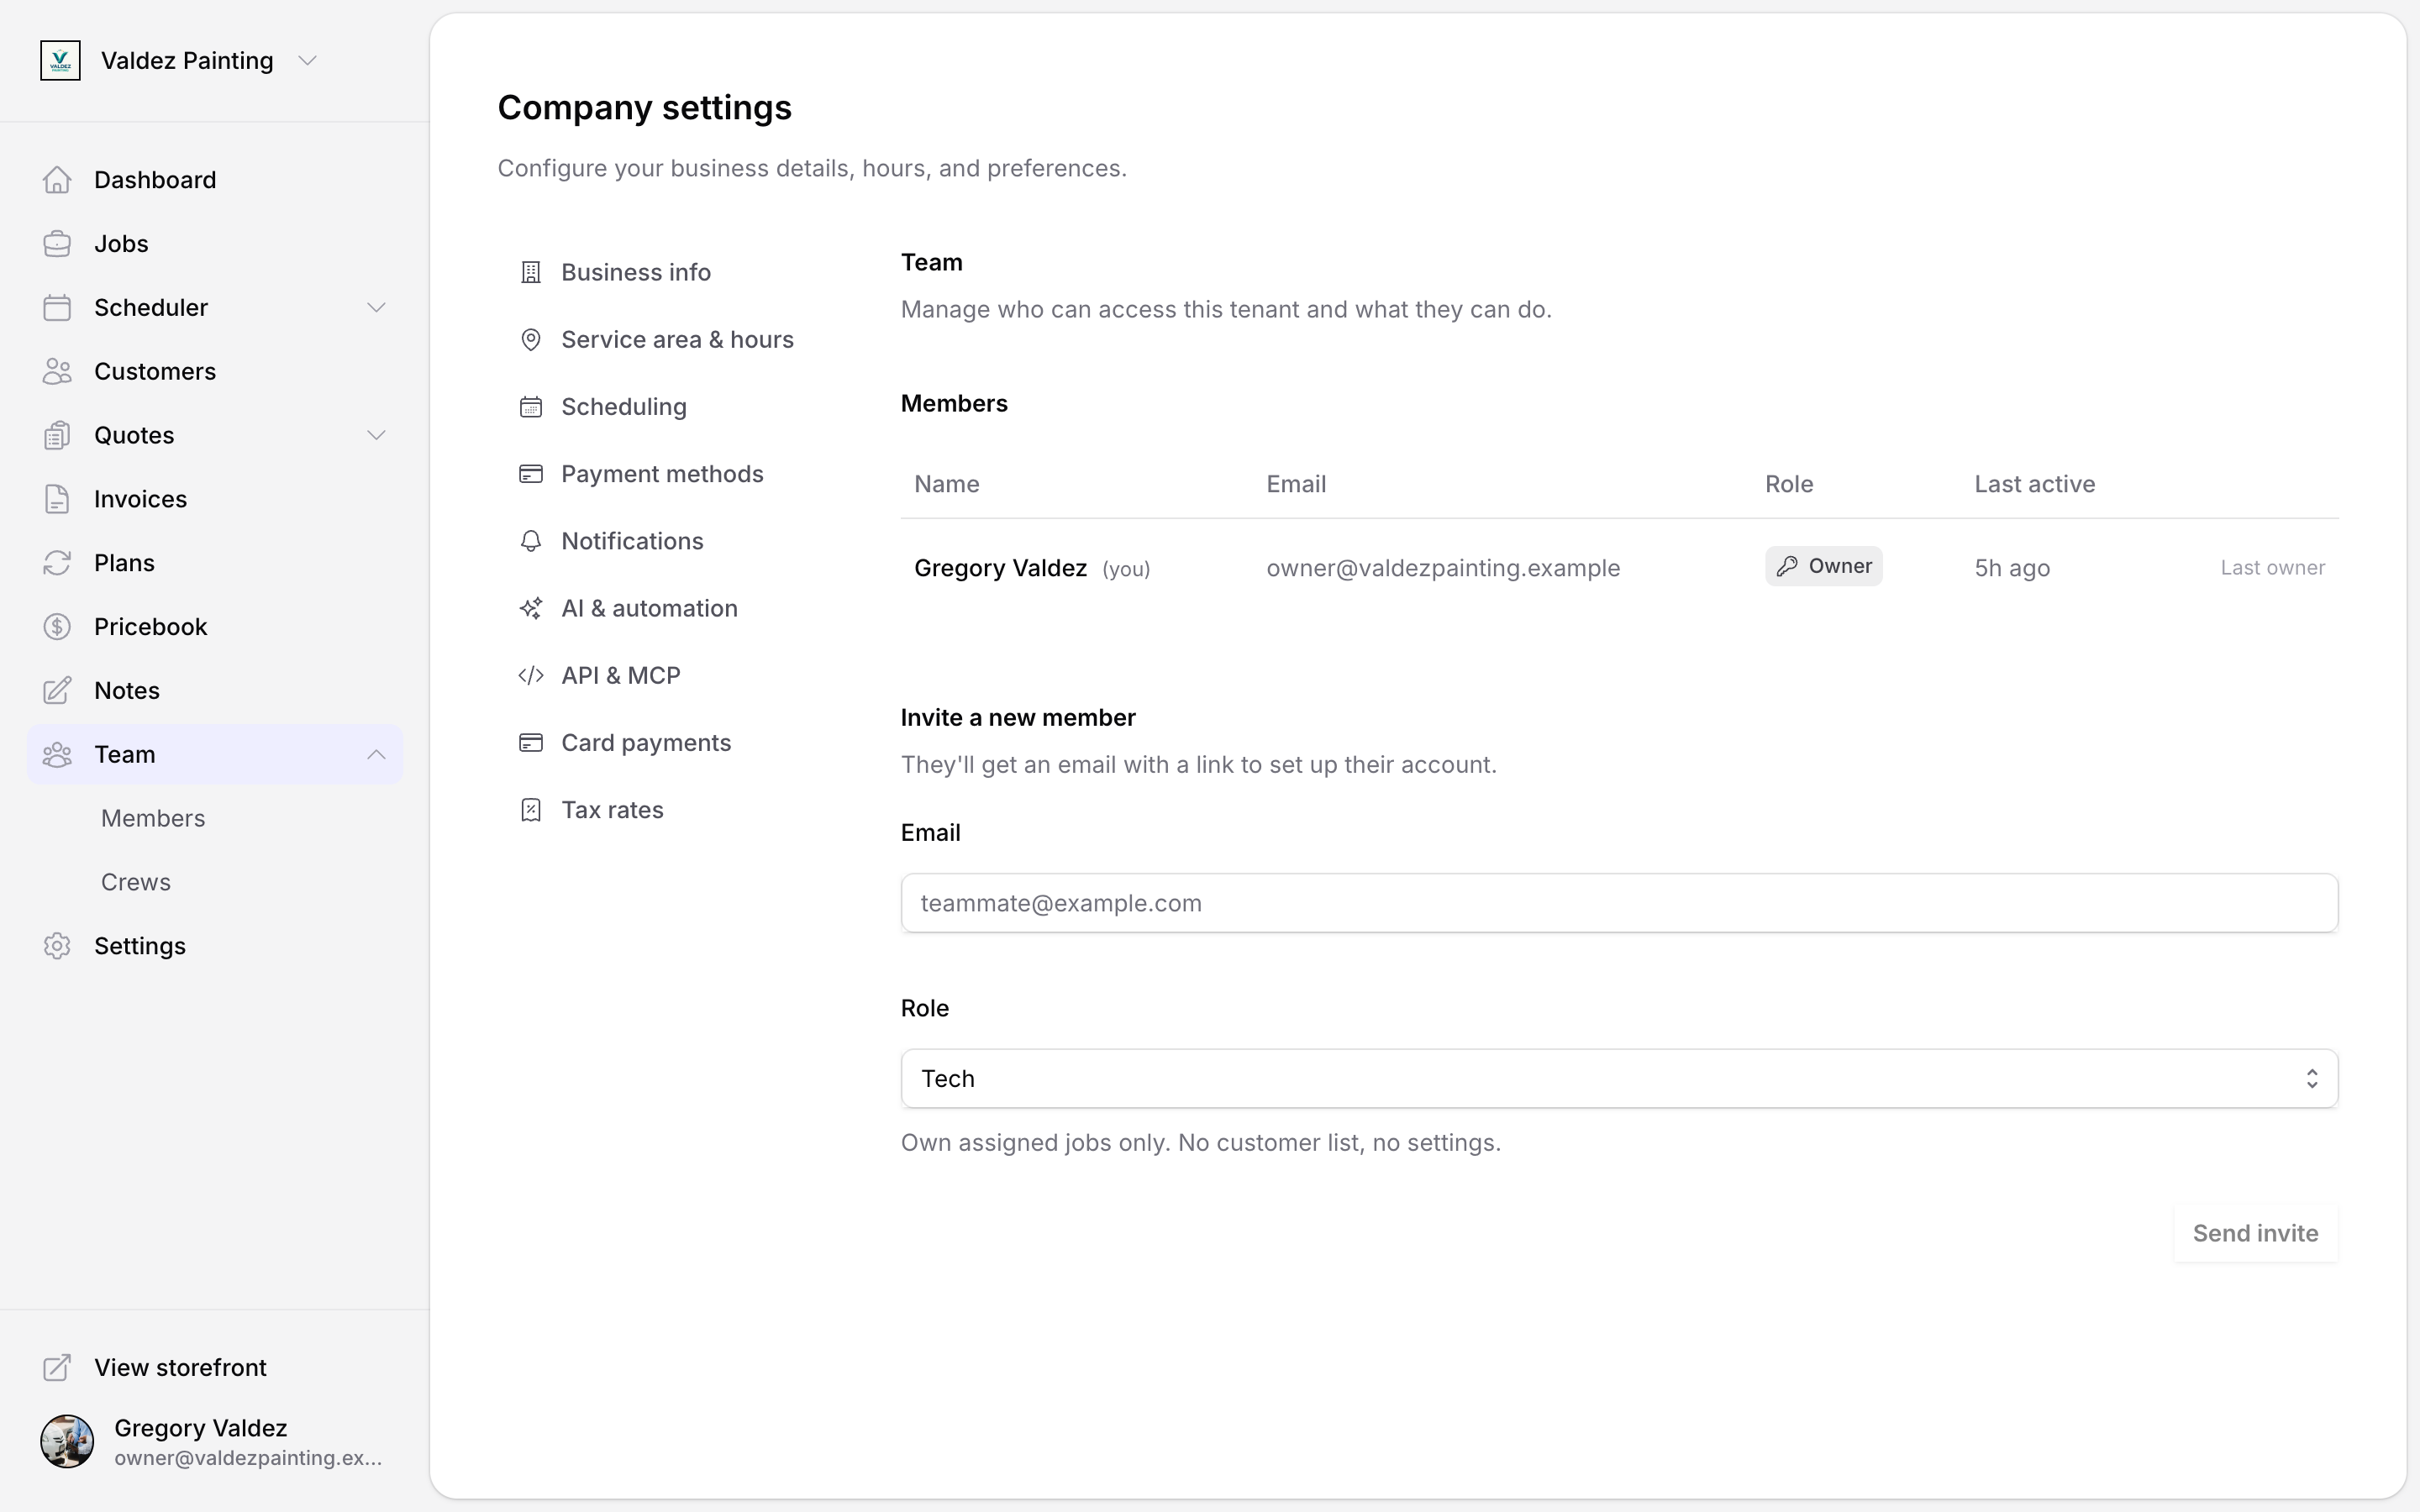Click the Last active column header
2420x1512 pixels.
[x=2034, y=484]
